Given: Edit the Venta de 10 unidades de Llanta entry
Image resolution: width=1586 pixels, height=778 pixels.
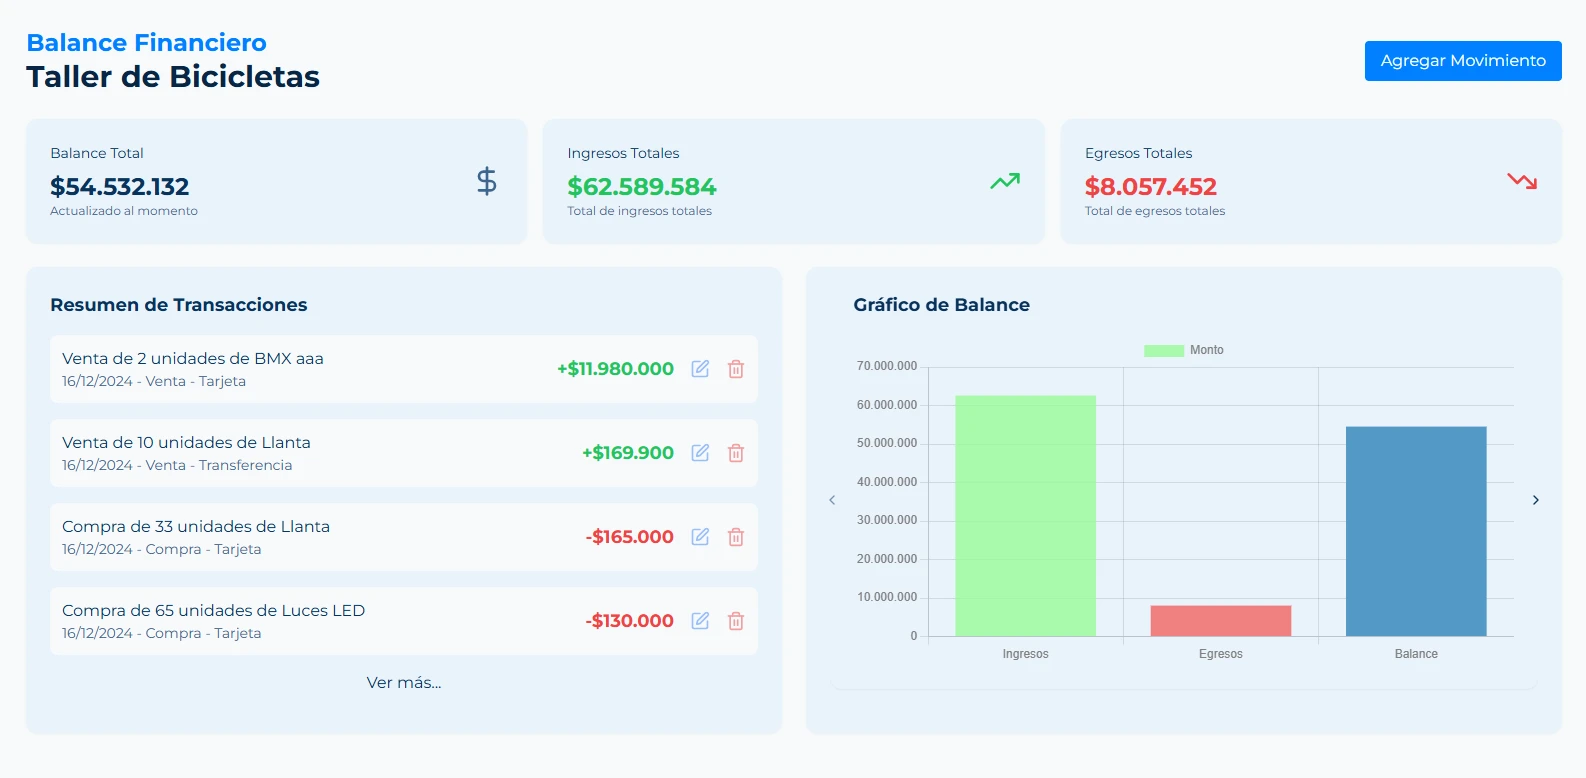Looking at the screenshot, I should click(700, 453).
